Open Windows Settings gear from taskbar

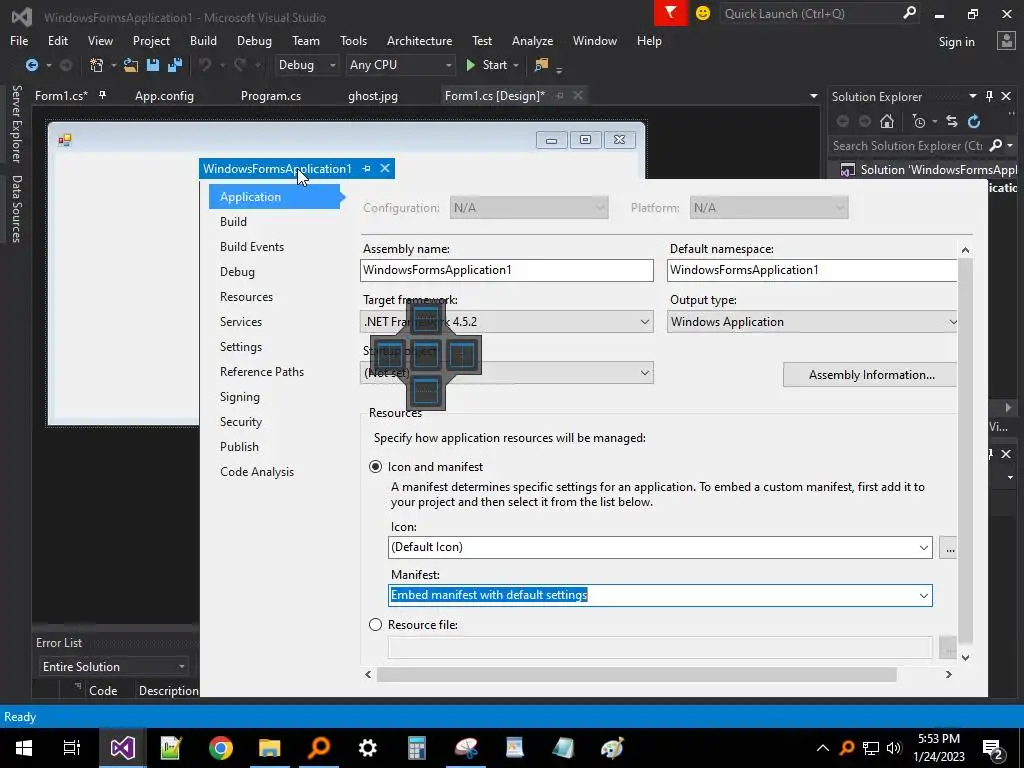click(x=368, y=748)
